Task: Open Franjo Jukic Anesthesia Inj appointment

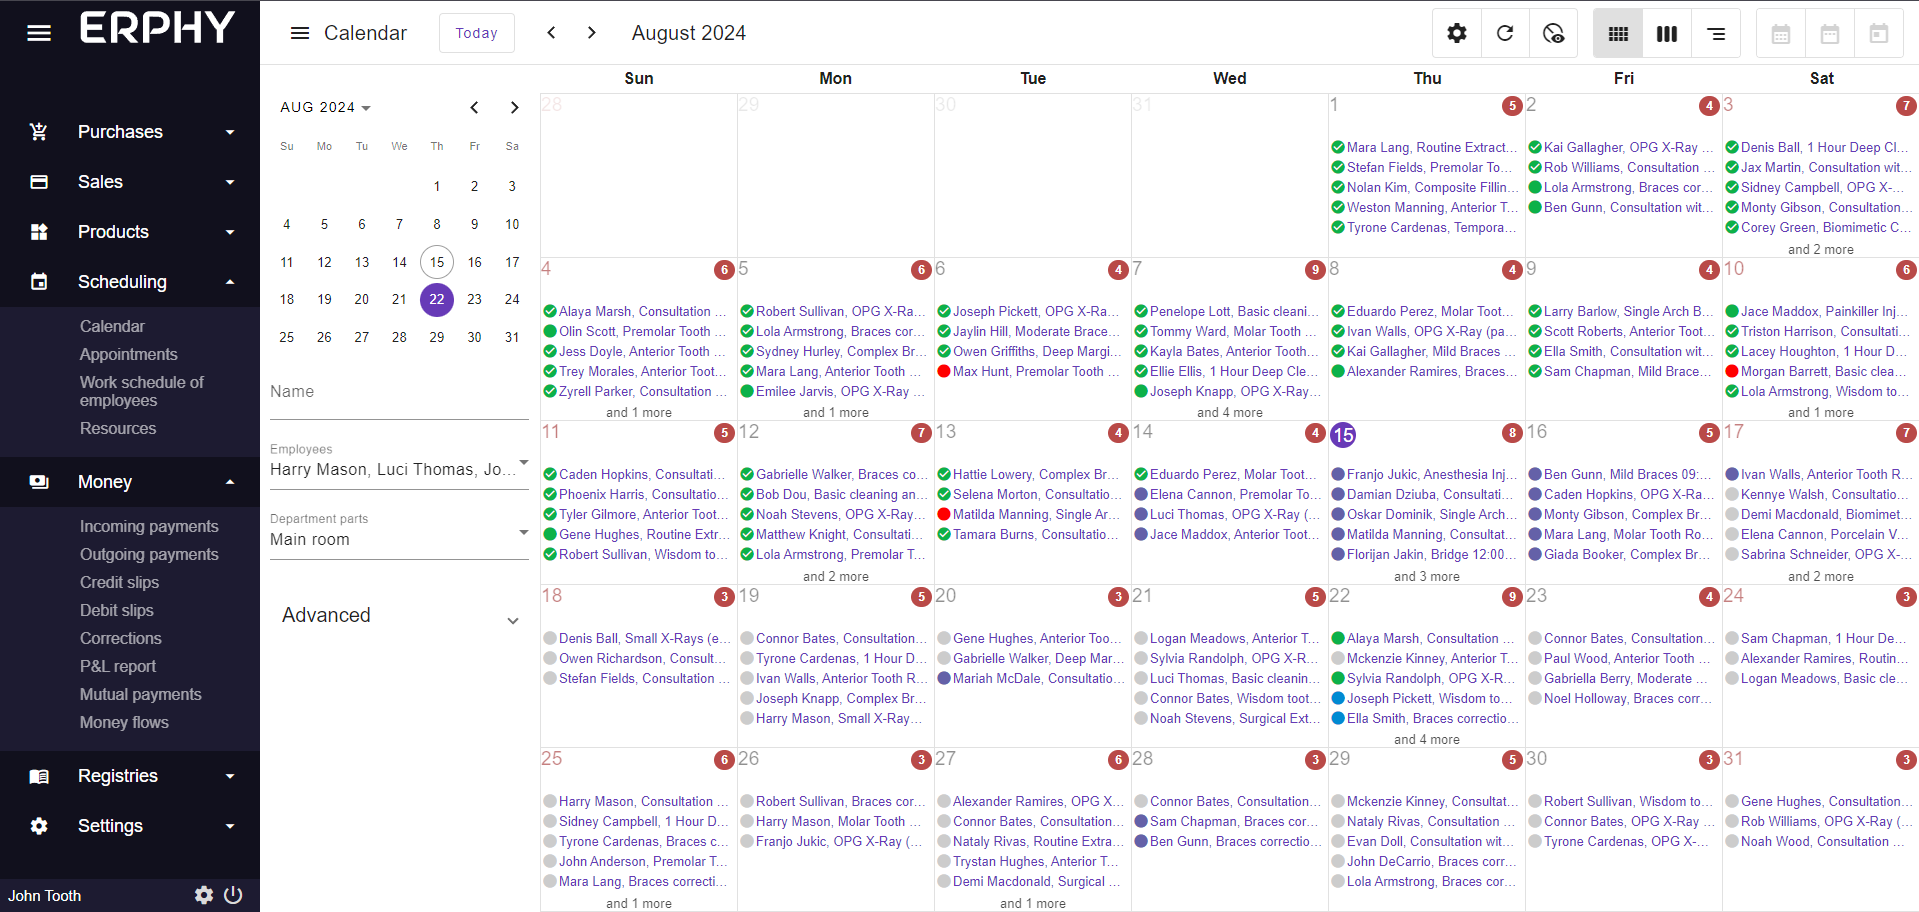Action: (x=1424, y=474)
